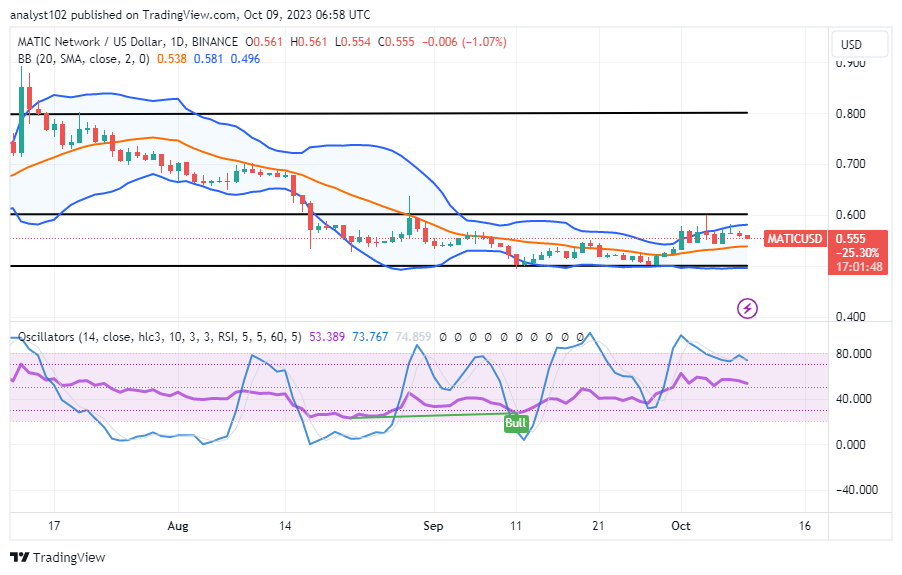Click the blue BB upper value 0.581
Image resolution: width=902 pixels, height=575 pixels.
208,59
